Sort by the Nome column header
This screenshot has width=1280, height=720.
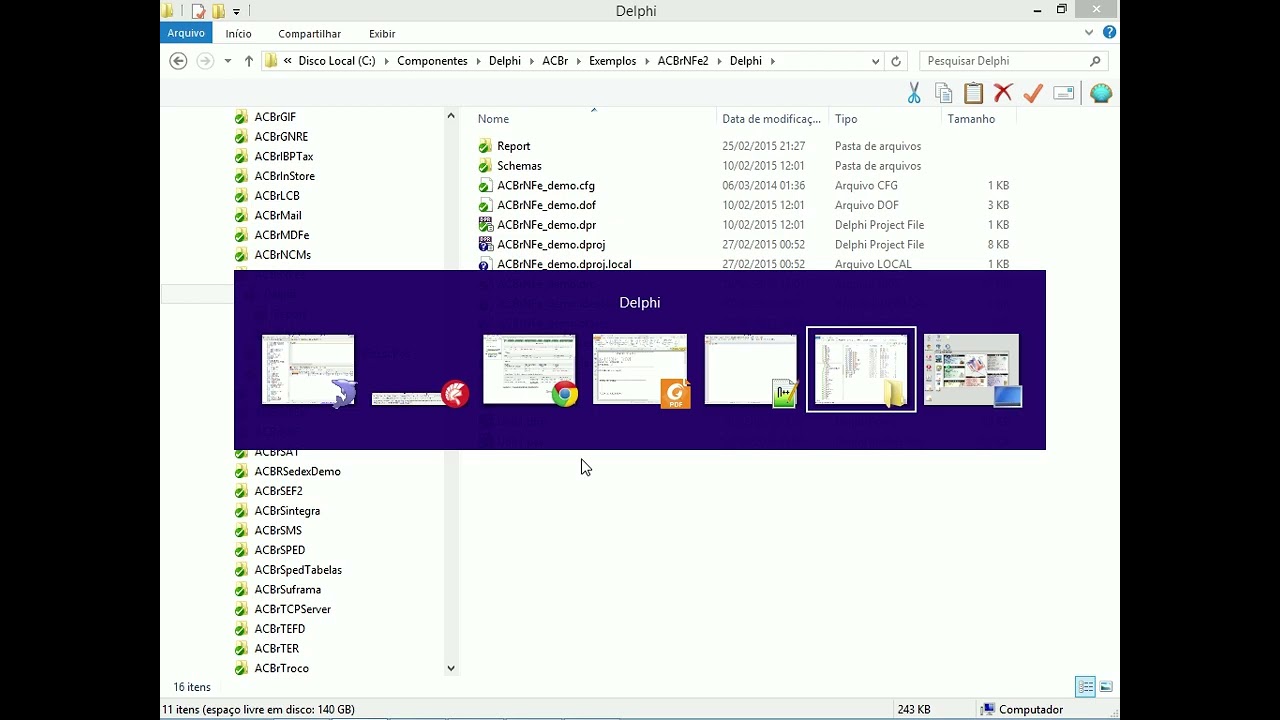click(x=594, y=119)
